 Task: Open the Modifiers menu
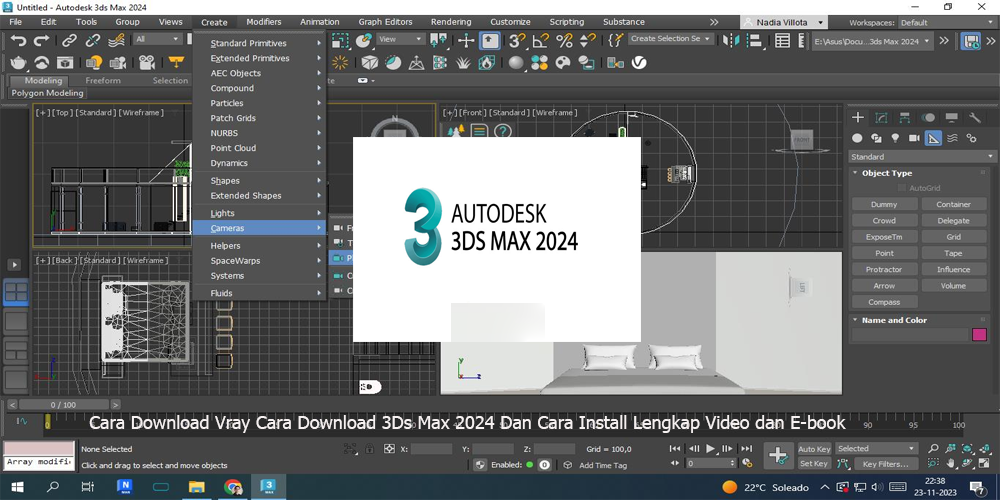(263, 22)
